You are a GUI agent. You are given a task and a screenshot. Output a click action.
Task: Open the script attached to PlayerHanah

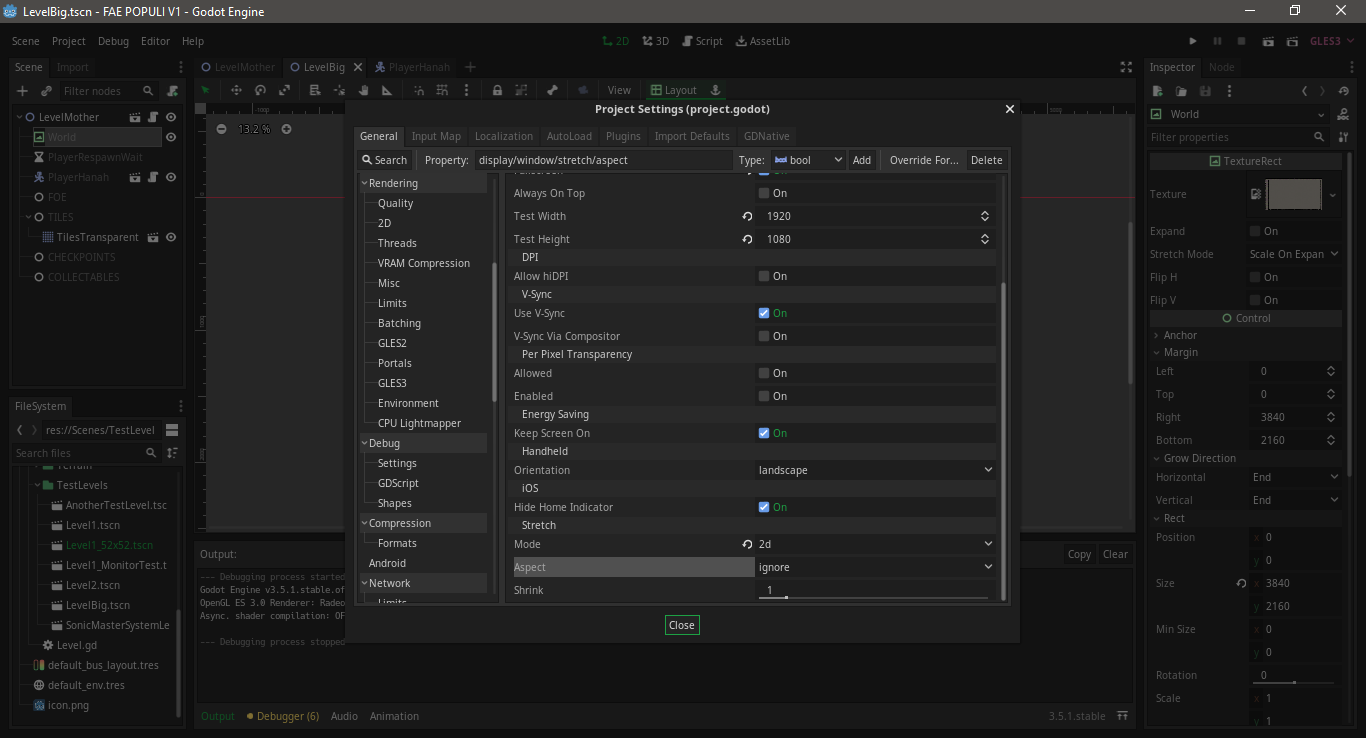pos(153,177)
